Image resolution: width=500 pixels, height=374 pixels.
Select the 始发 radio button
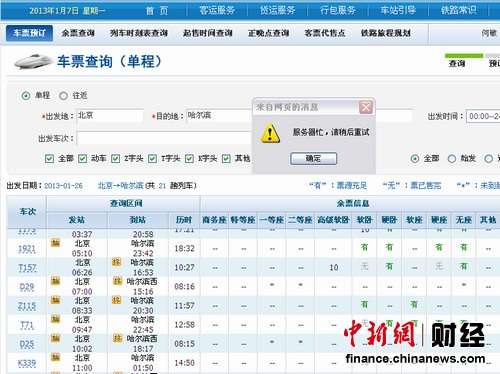[x=452, y=159]
